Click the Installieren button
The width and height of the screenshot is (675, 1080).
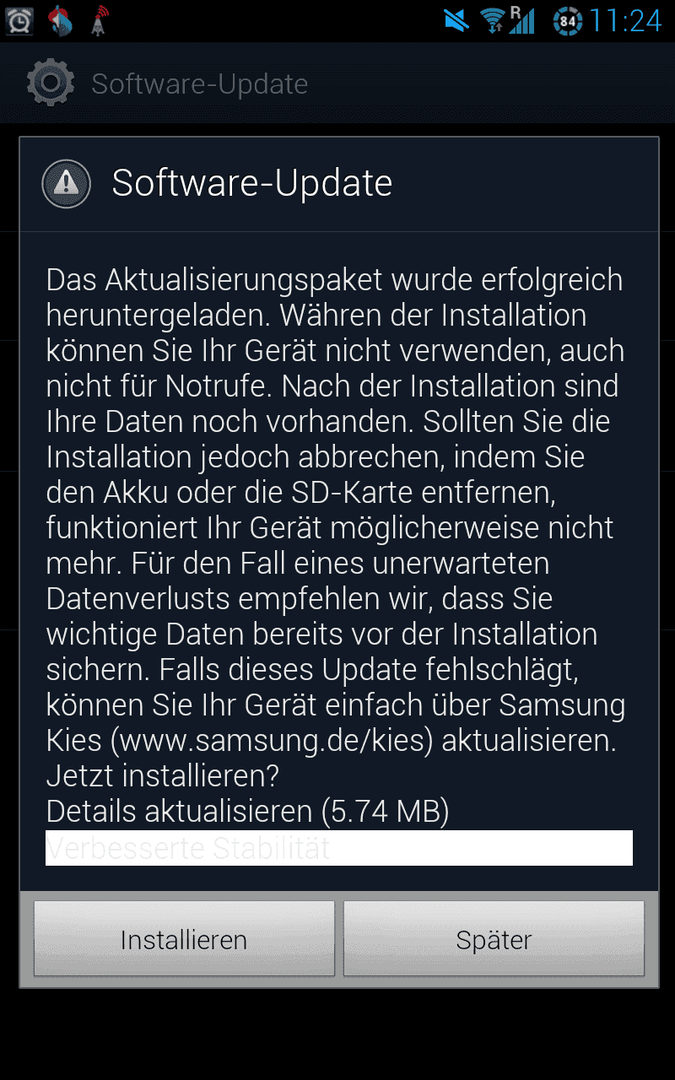coord(184,939)
